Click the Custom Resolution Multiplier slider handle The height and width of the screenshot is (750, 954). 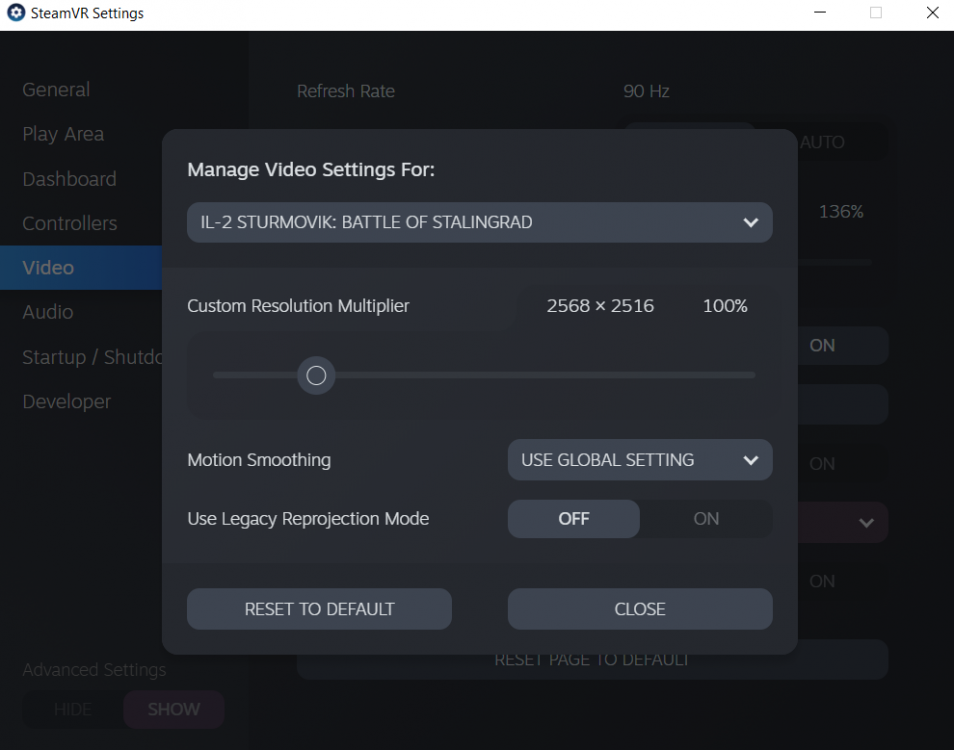click(316, 376)
